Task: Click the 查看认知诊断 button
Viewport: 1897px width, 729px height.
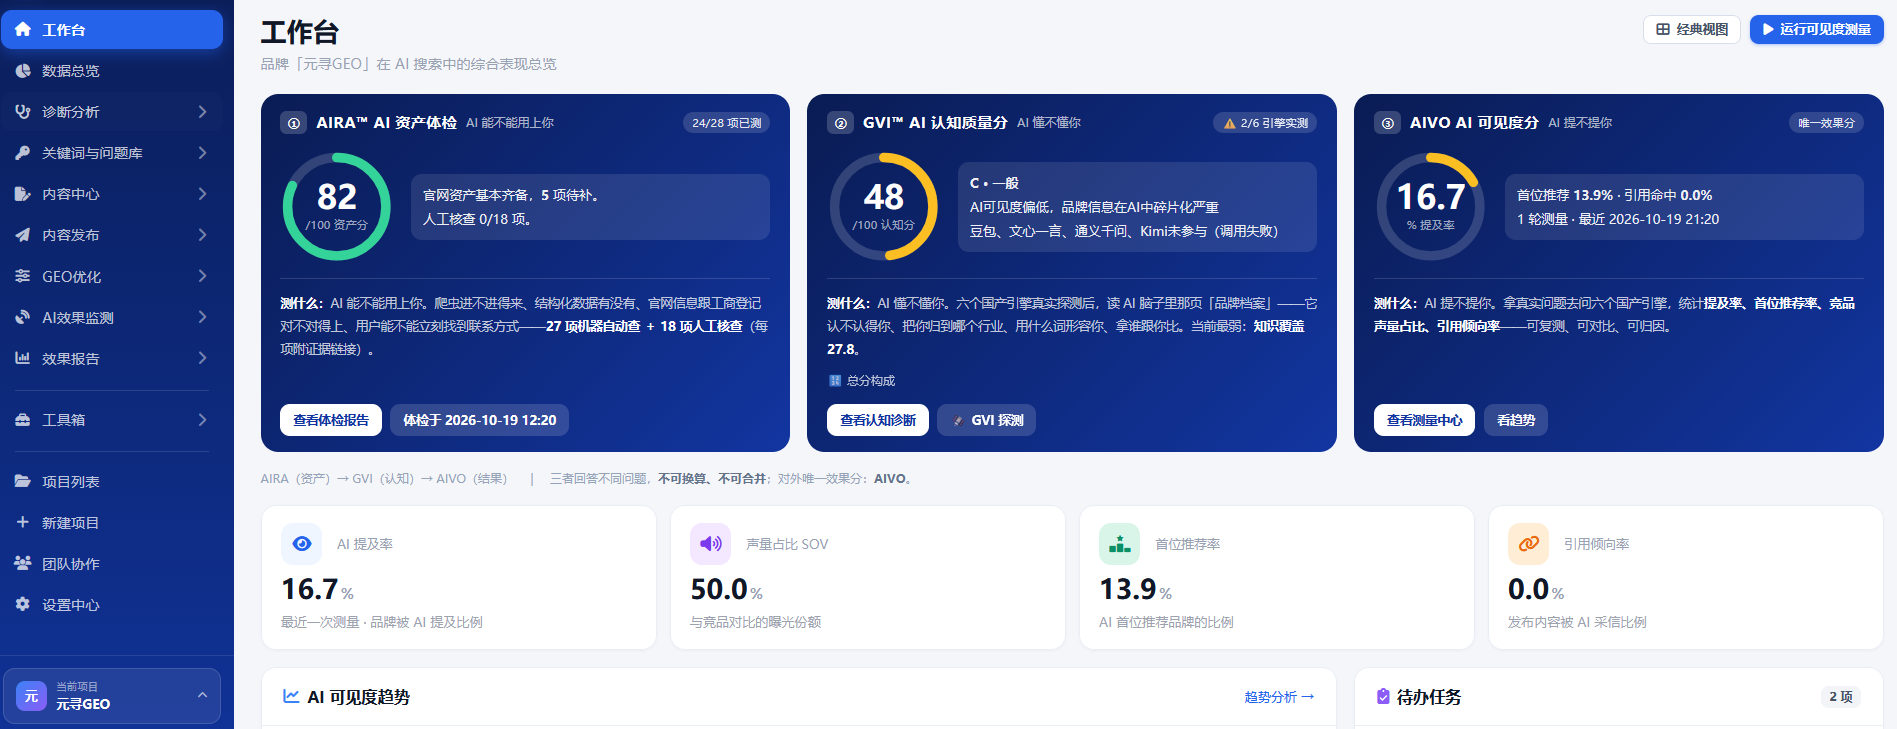Action: tap(878, 420)
